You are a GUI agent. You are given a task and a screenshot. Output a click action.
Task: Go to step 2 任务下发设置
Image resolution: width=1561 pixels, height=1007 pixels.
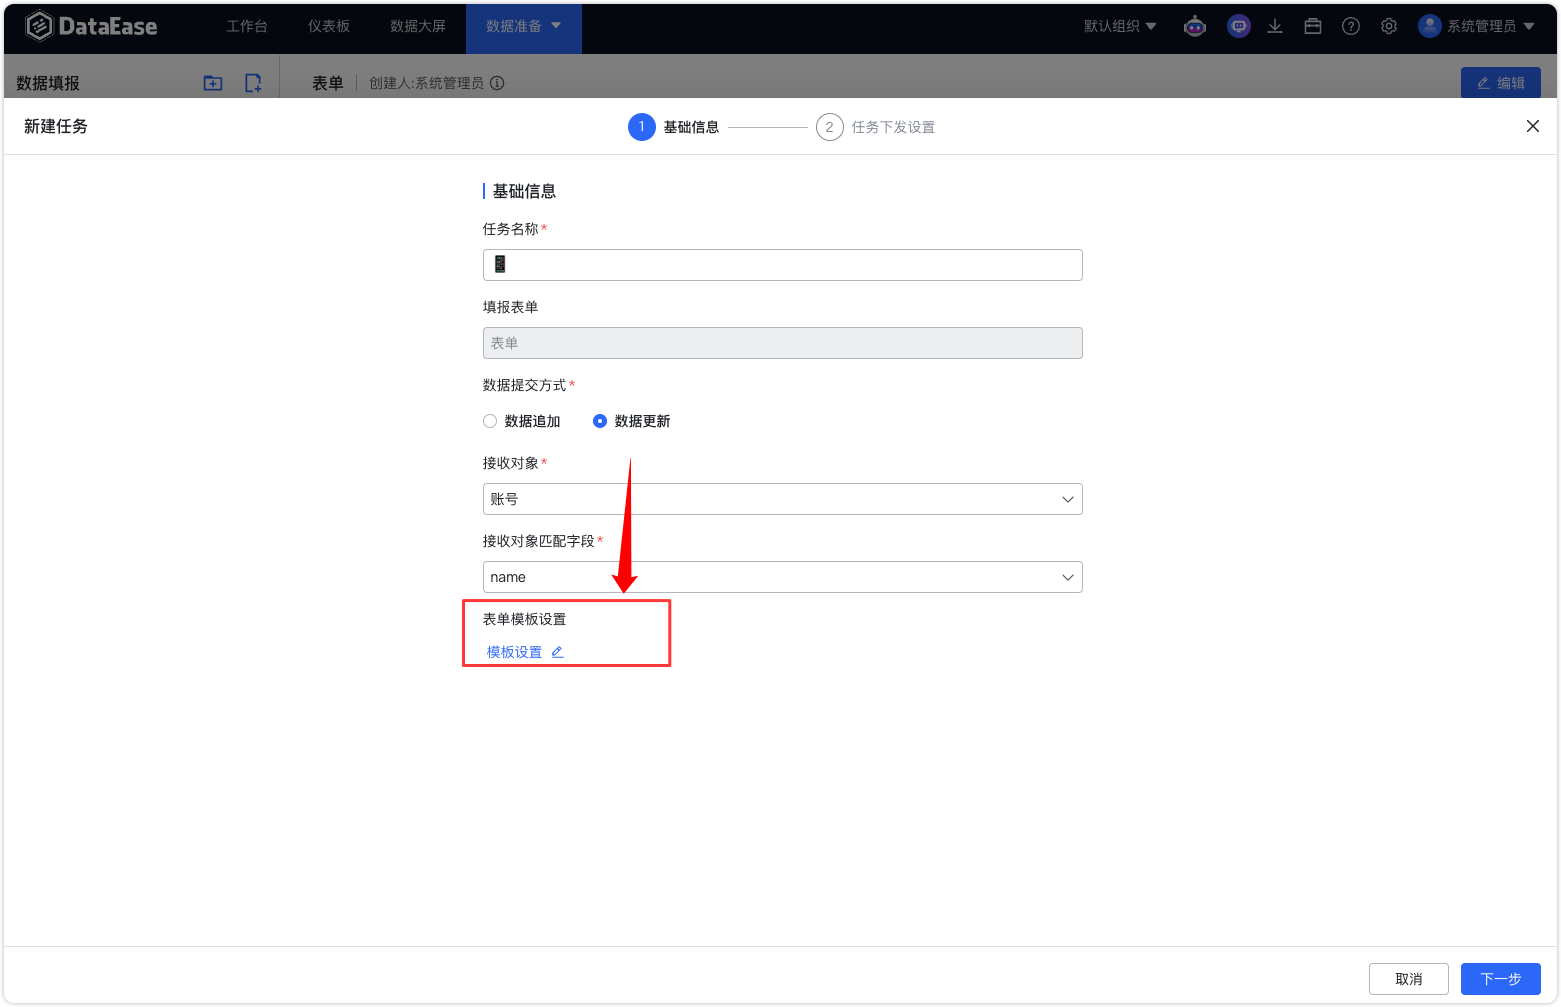point(876,127)
